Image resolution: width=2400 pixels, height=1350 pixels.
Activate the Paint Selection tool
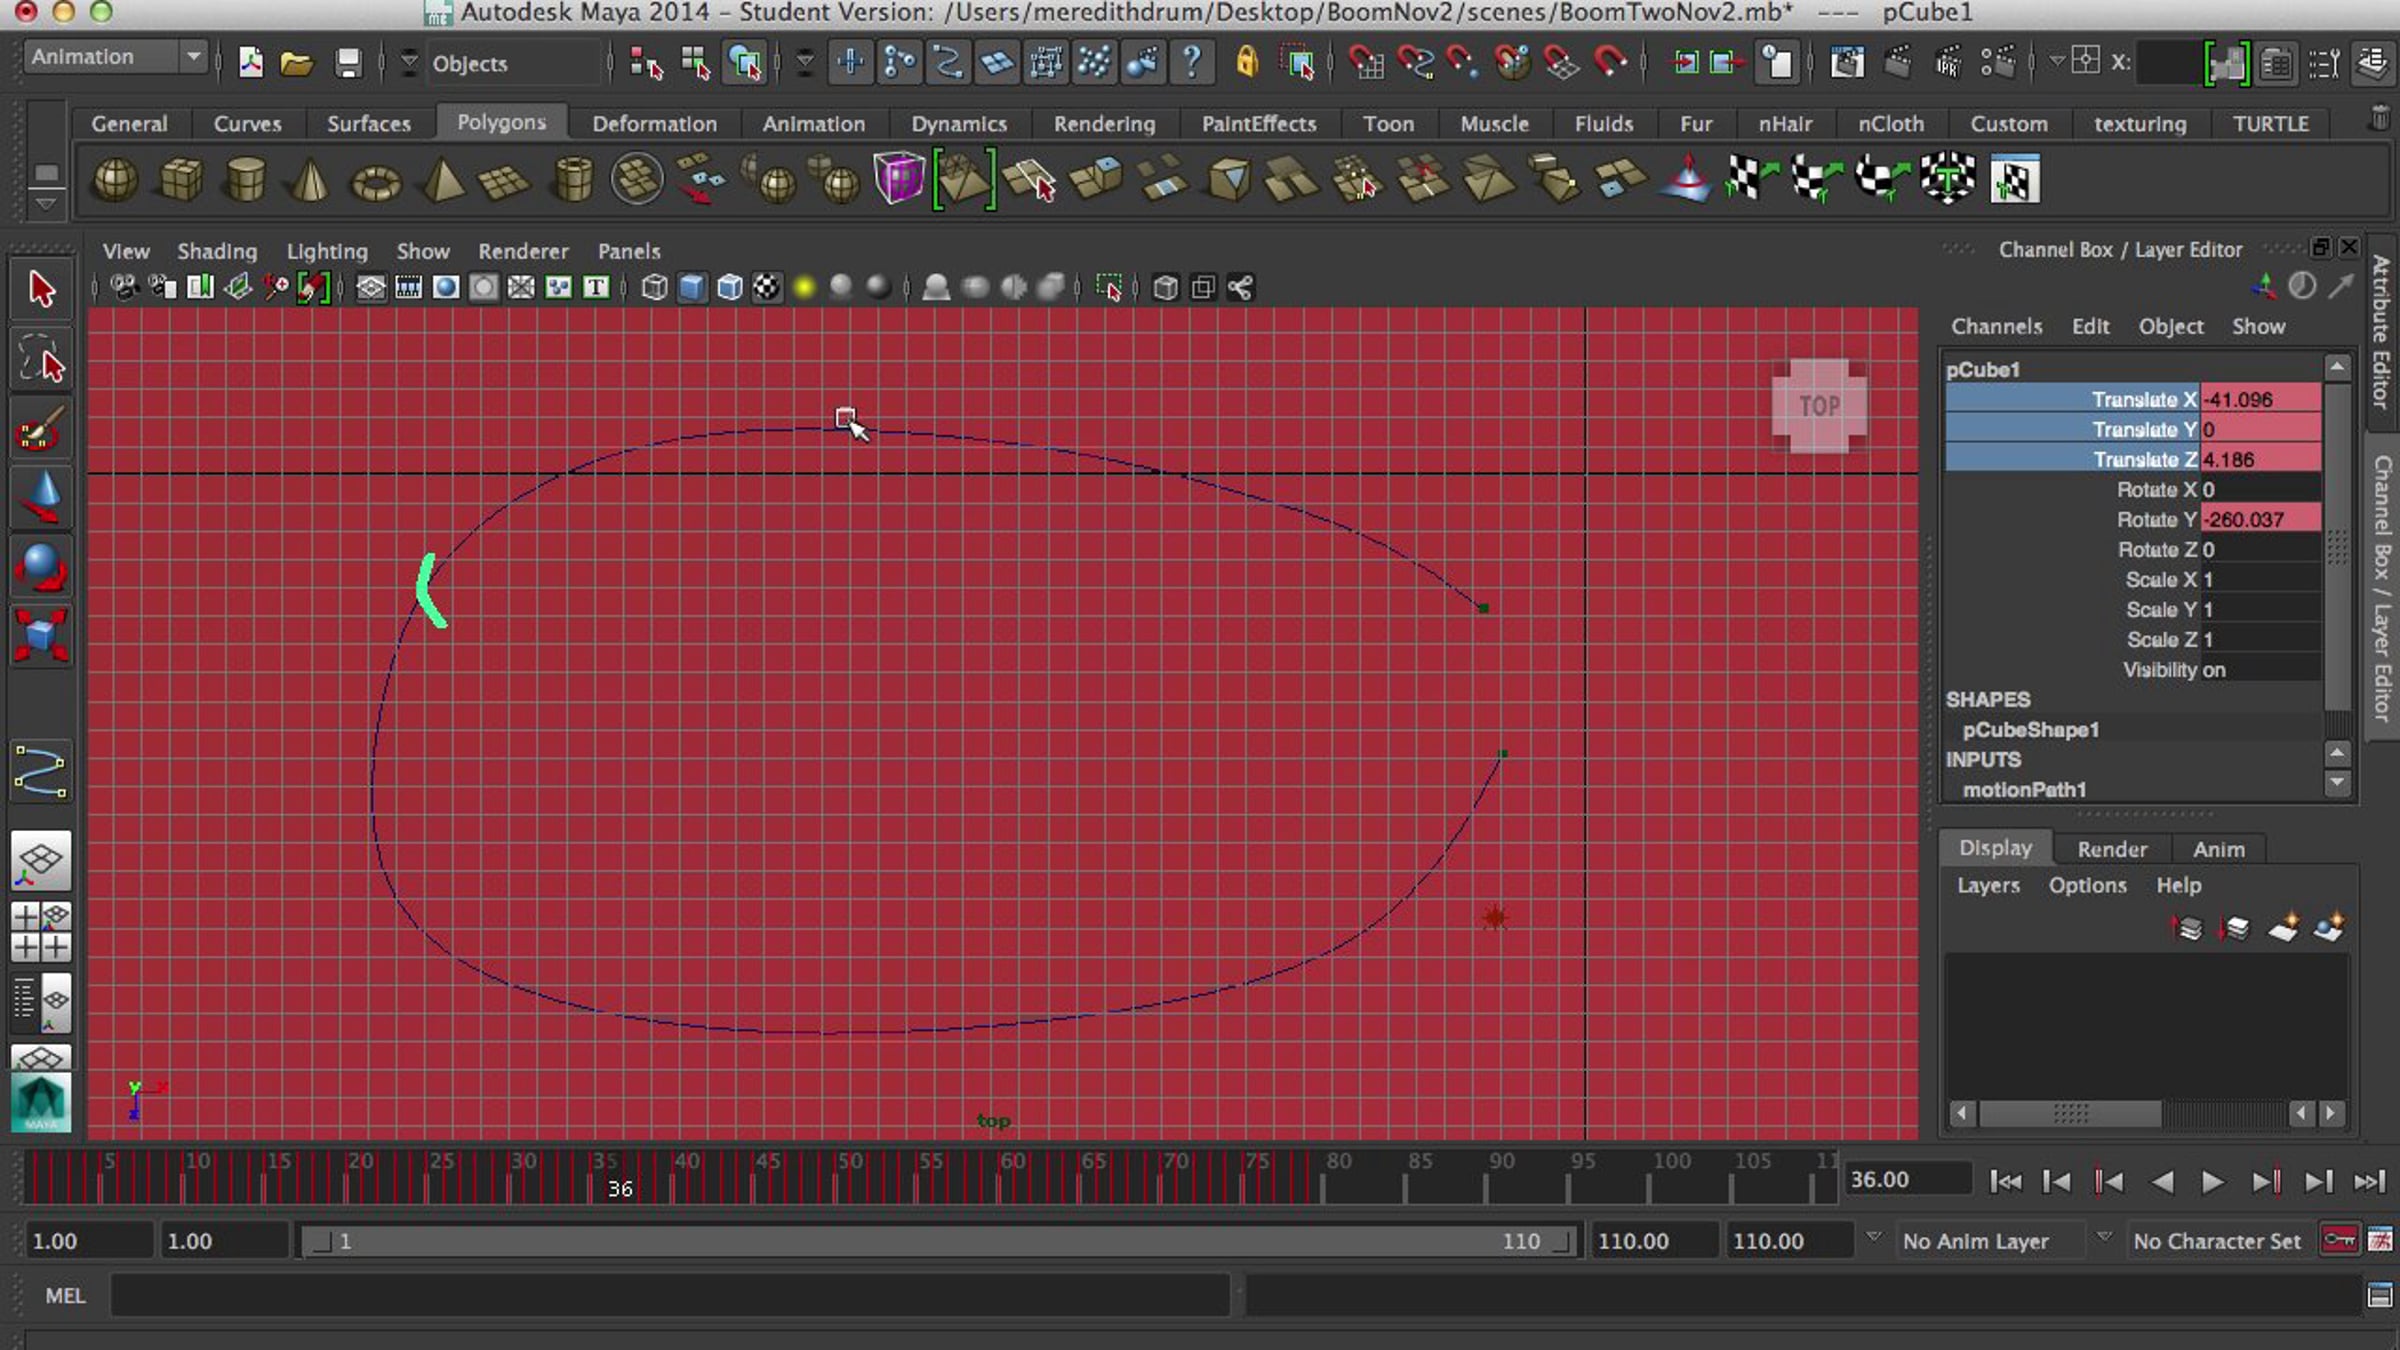(41, 430)
